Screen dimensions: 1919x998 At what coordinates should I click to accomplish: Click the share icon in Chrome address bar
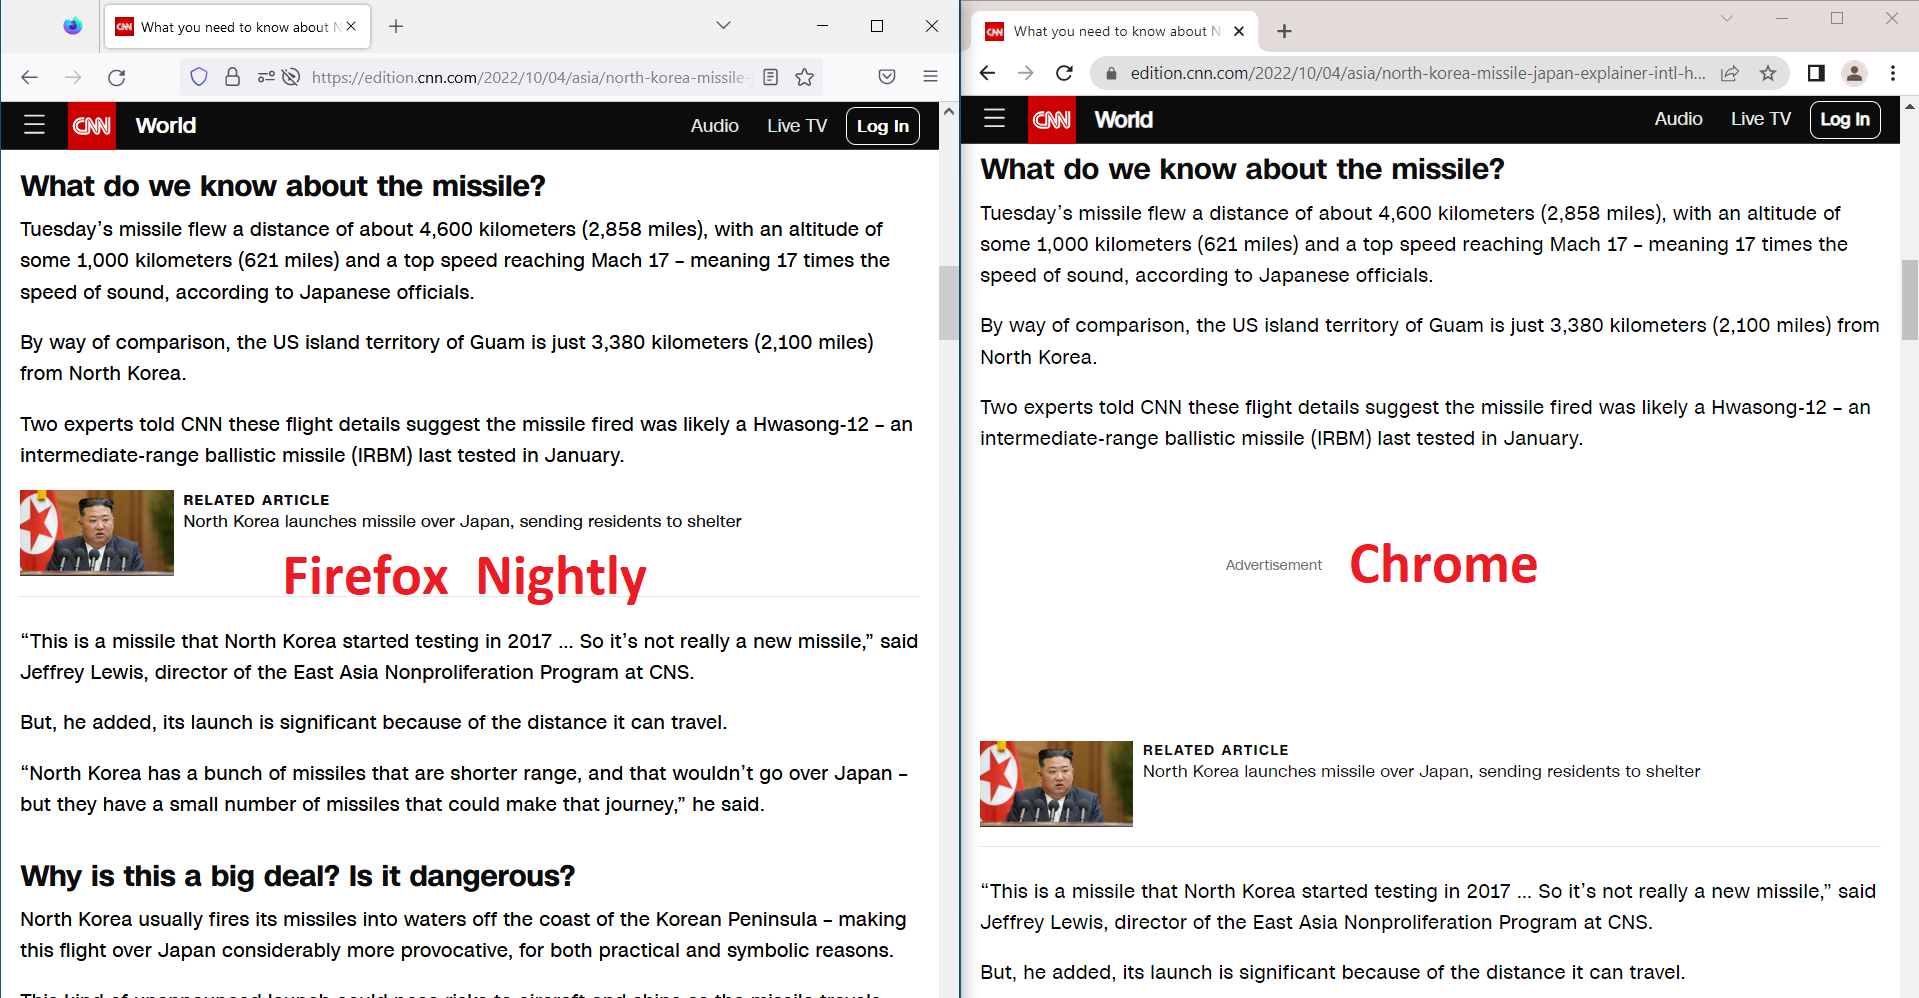click(1730, 73)
